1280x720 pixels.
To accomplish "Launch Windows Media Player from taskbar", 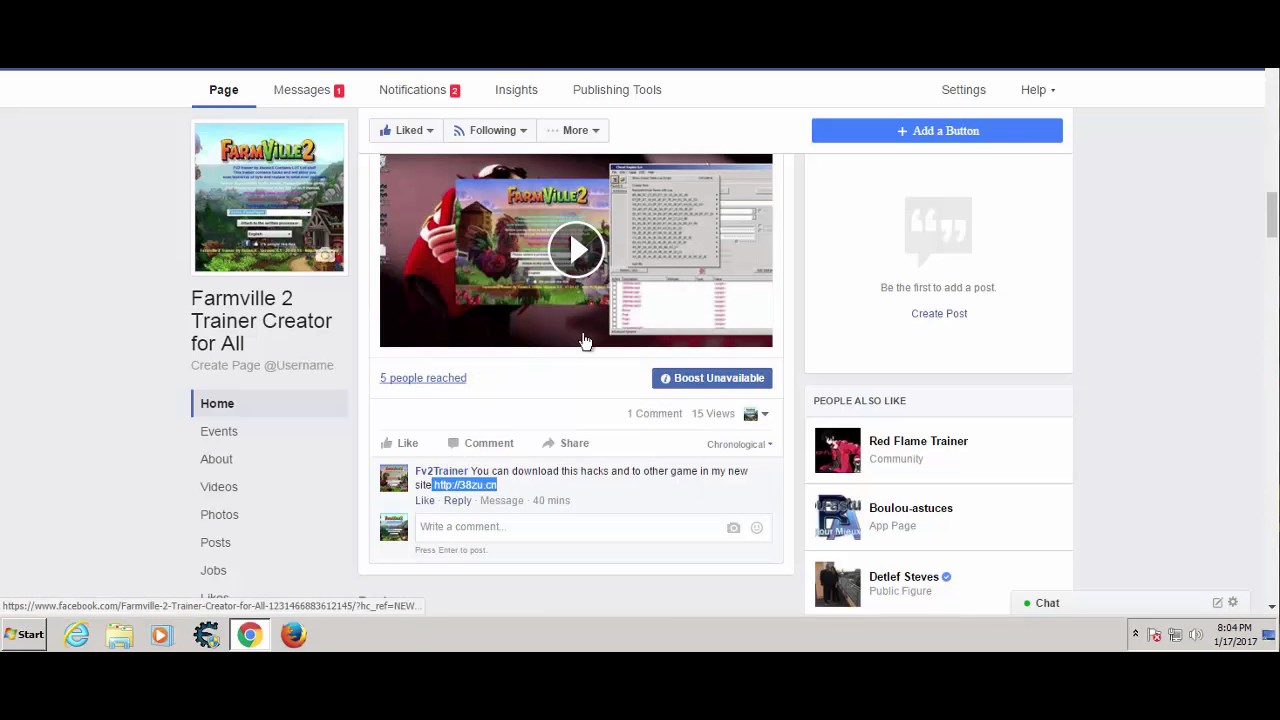I will pyautogui.click(x=162, y=635).
